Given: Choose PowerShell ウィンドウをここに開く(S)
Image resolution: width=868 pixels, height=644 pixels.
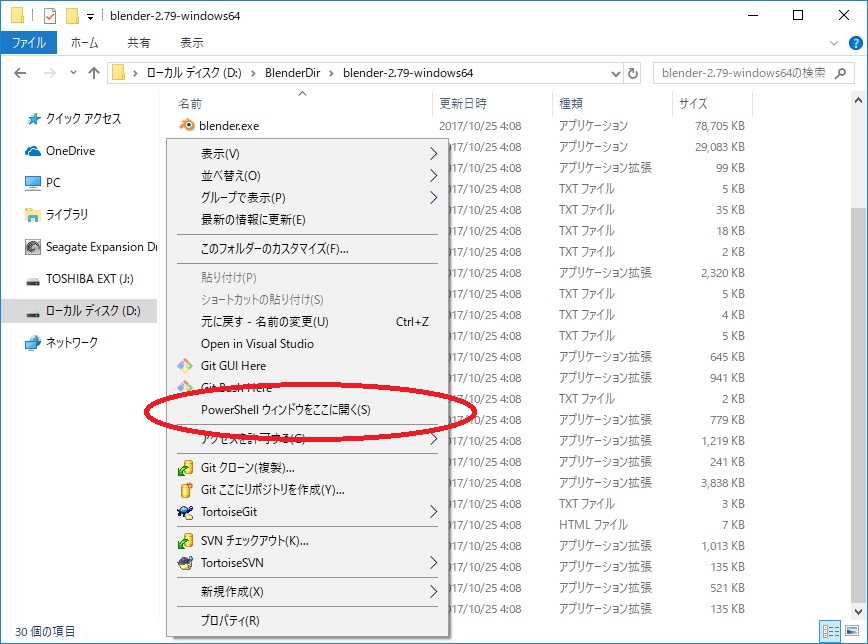Looking at the screenshot, I should point(307,410).
